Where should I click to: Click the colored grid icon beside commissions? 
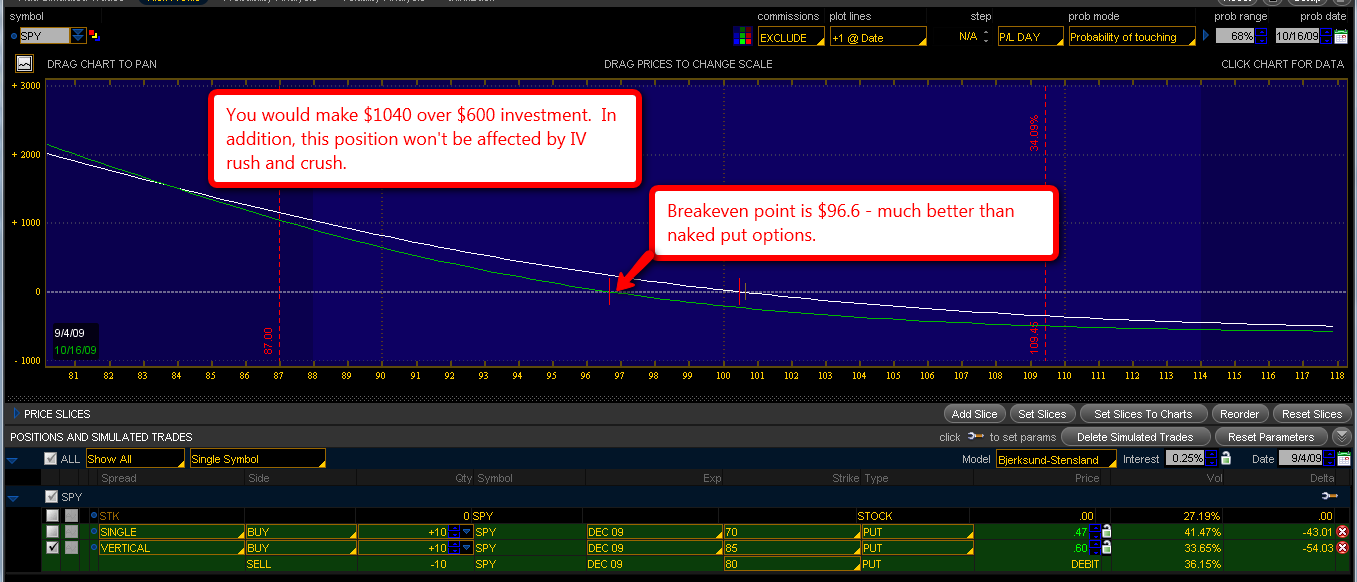click(743, 37)
